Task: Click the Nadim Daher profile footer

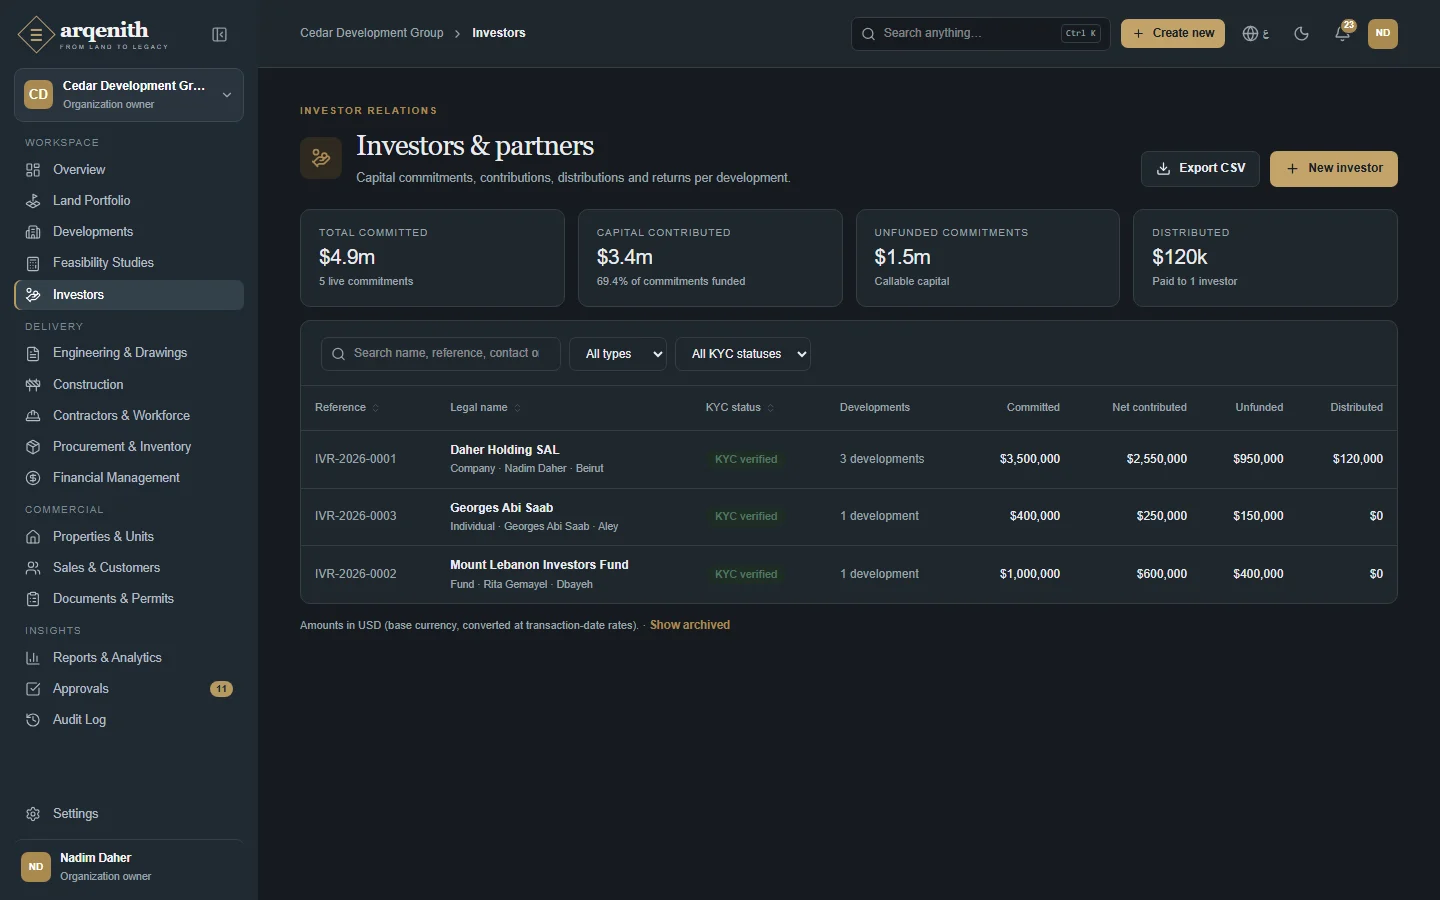Action: coord(129,867)
